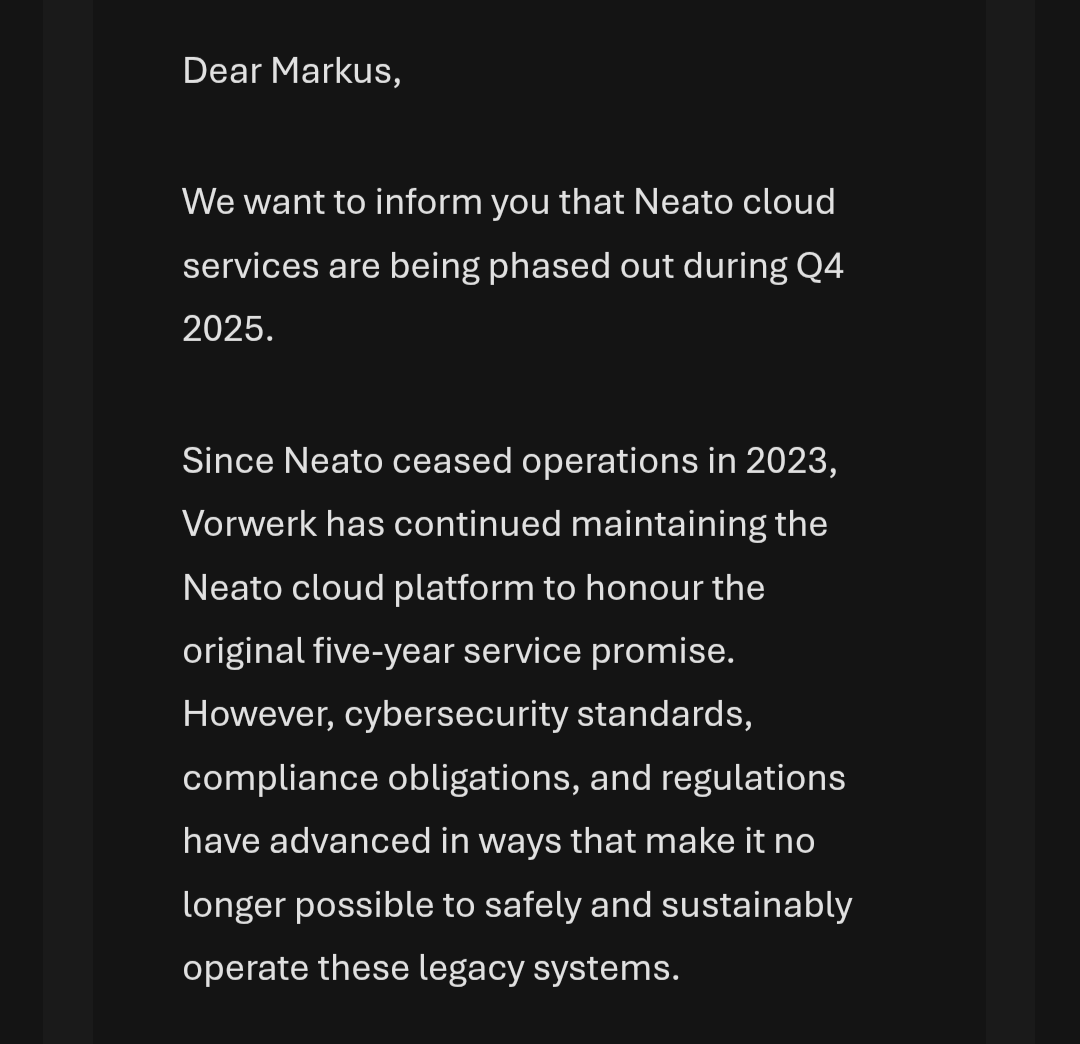Click the words "have advanced"
This screenshot has width=1080, height=1044.
pyautogui.click(x=306, y=841)
